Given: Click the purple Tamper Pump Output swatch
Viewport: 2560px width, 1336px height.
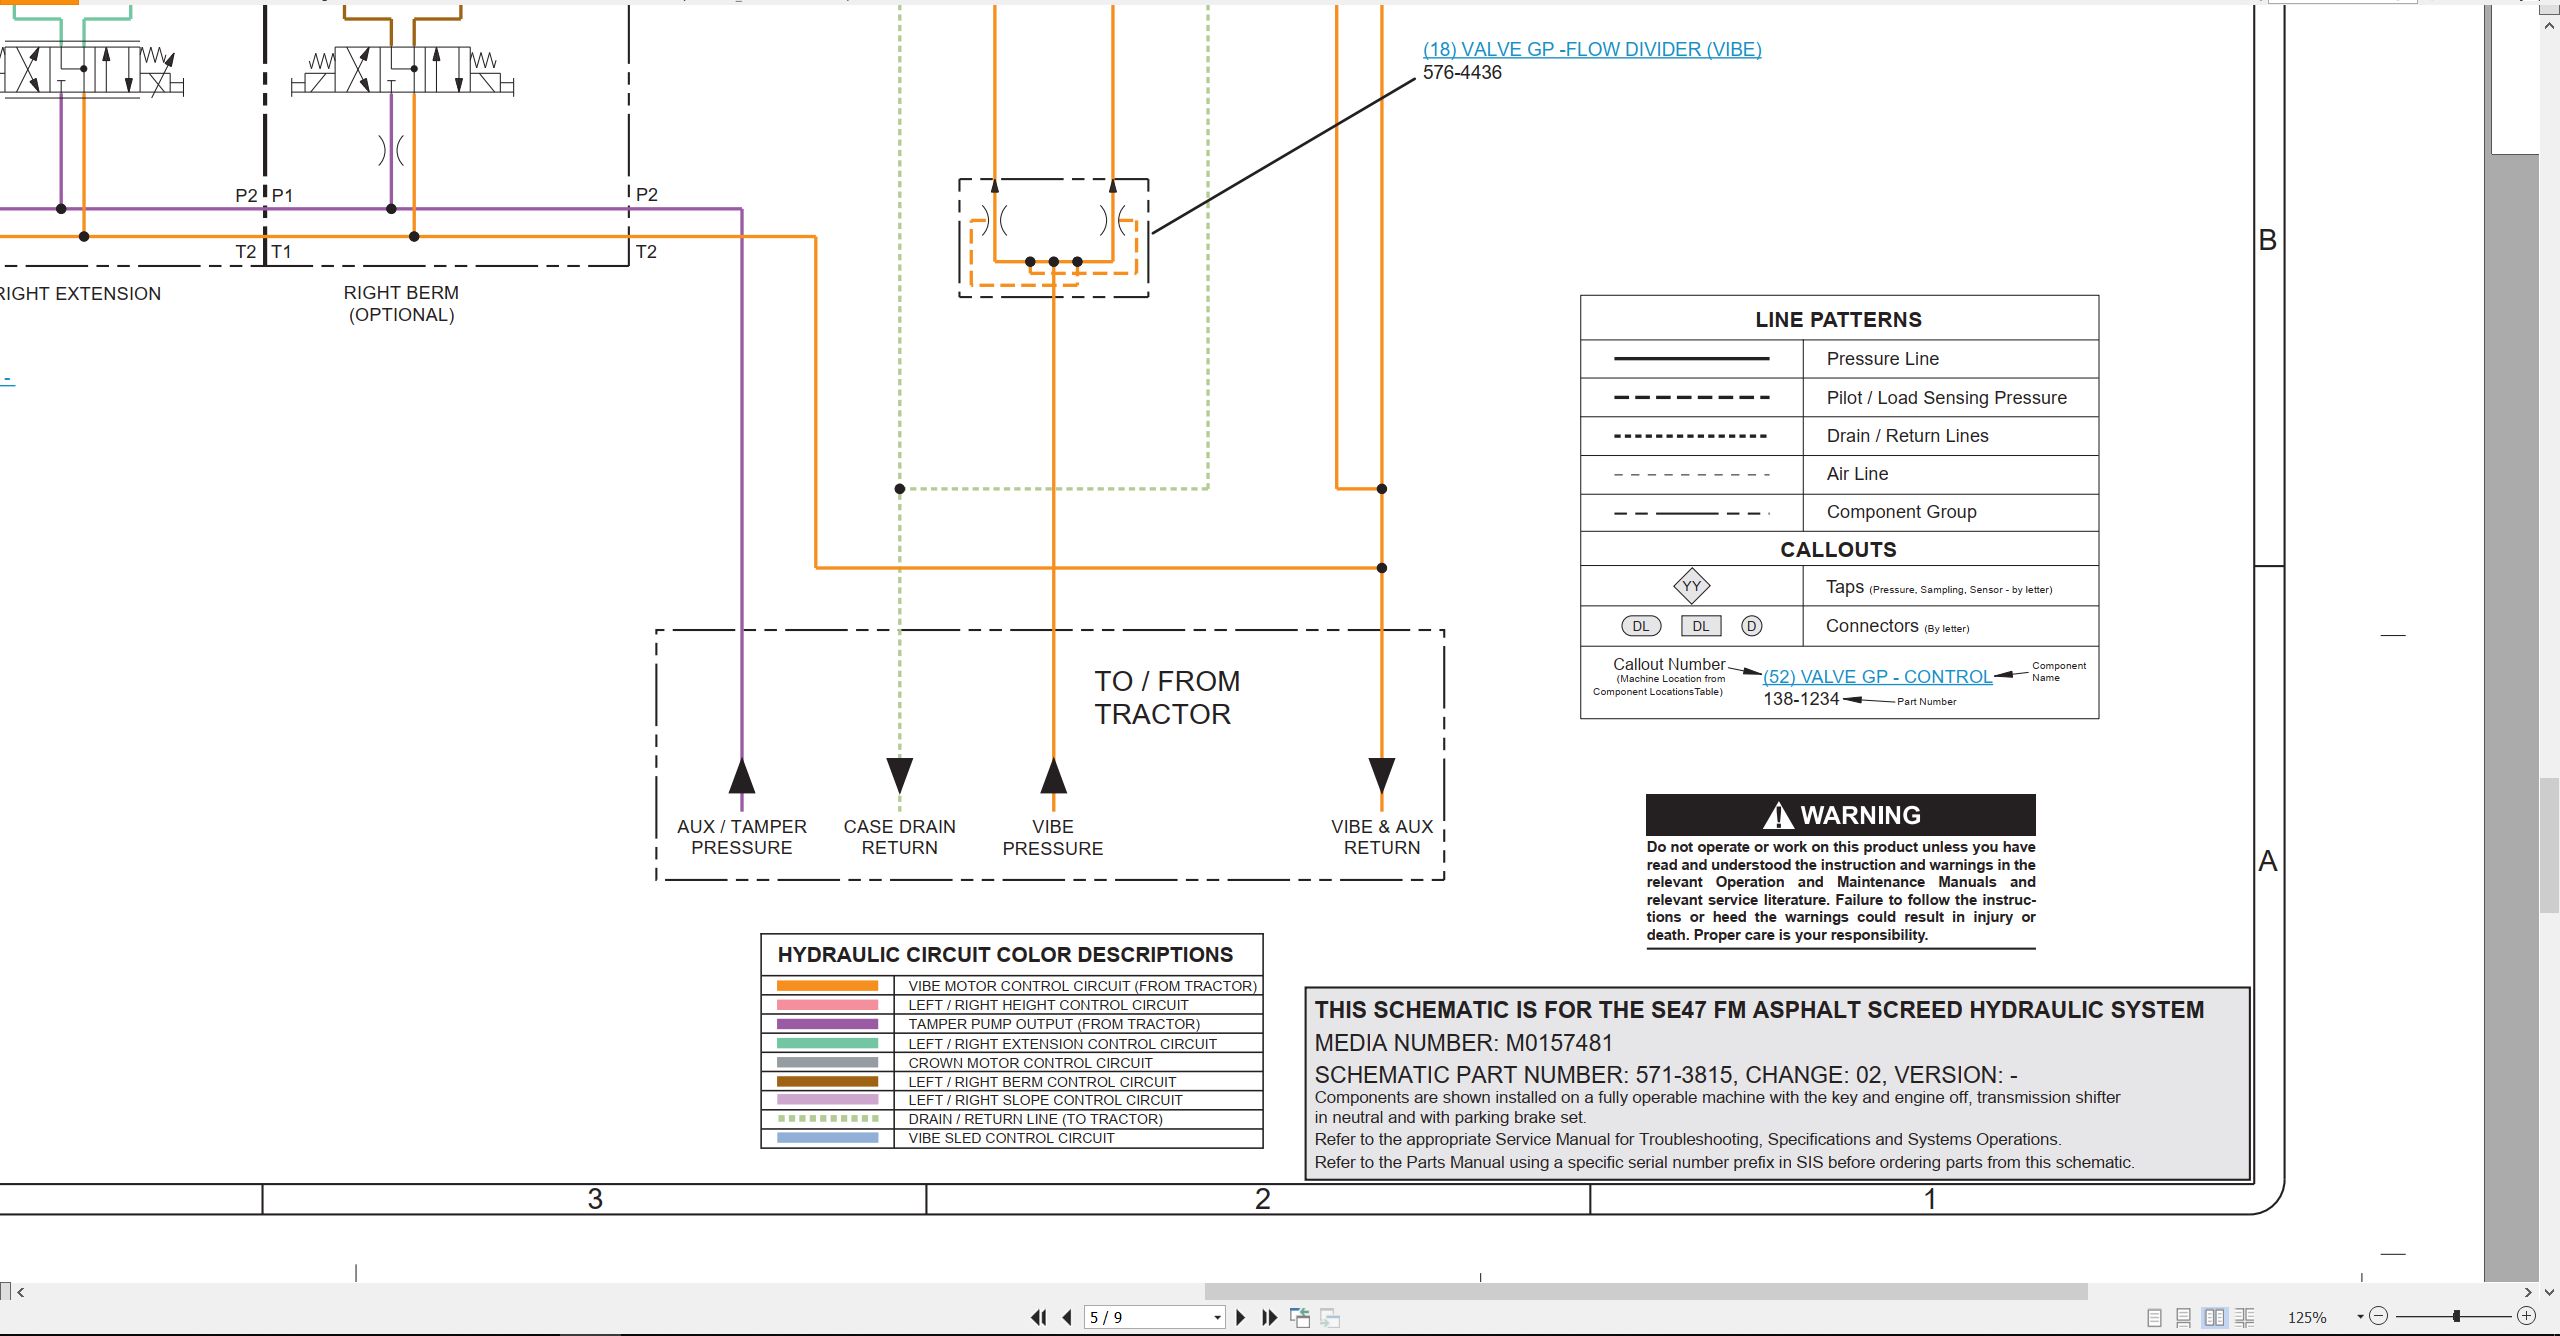Looking at the screenshot, I should click(827, 1024).
